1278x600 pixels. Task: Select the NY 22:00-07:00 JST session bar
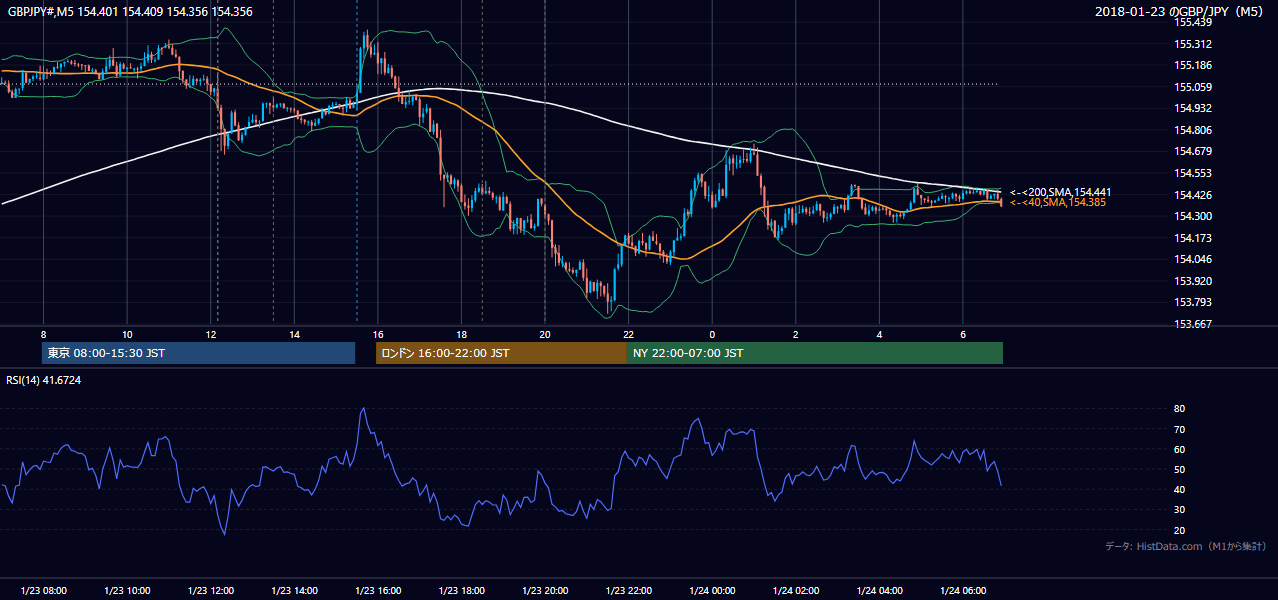(815, 353)
